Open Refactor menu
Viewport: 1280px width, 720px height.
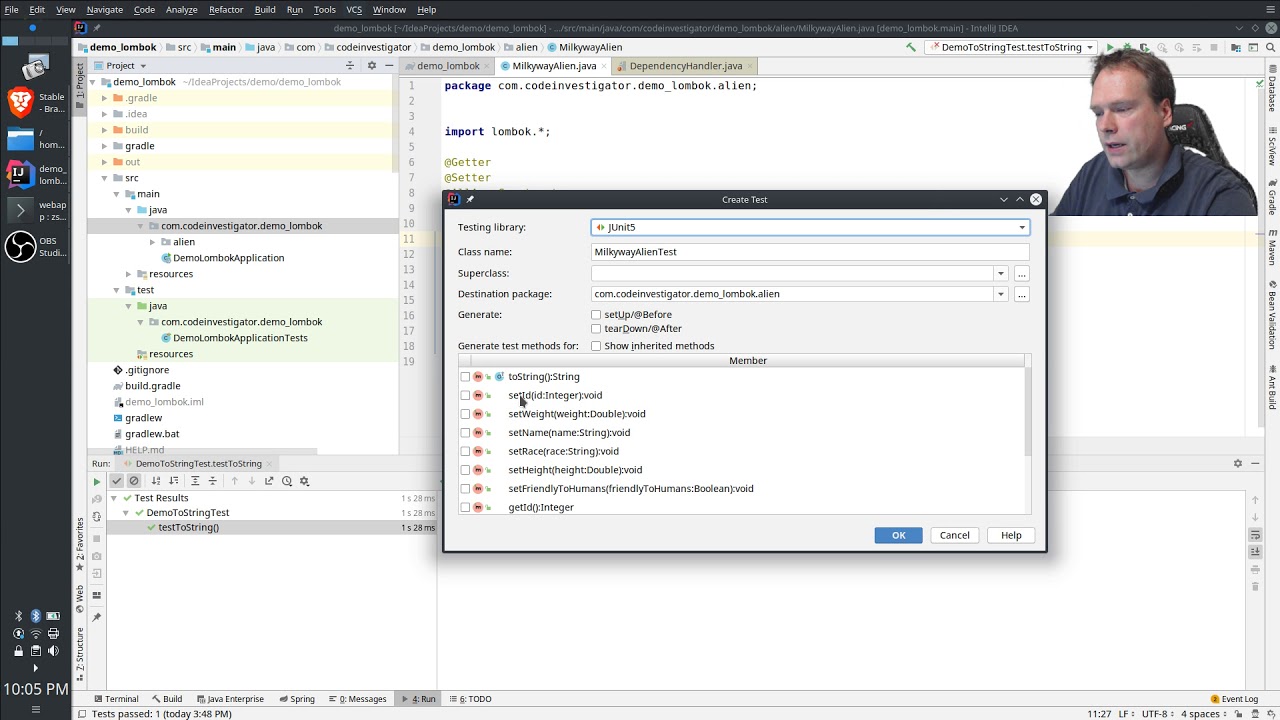click(x=226, y=9)
